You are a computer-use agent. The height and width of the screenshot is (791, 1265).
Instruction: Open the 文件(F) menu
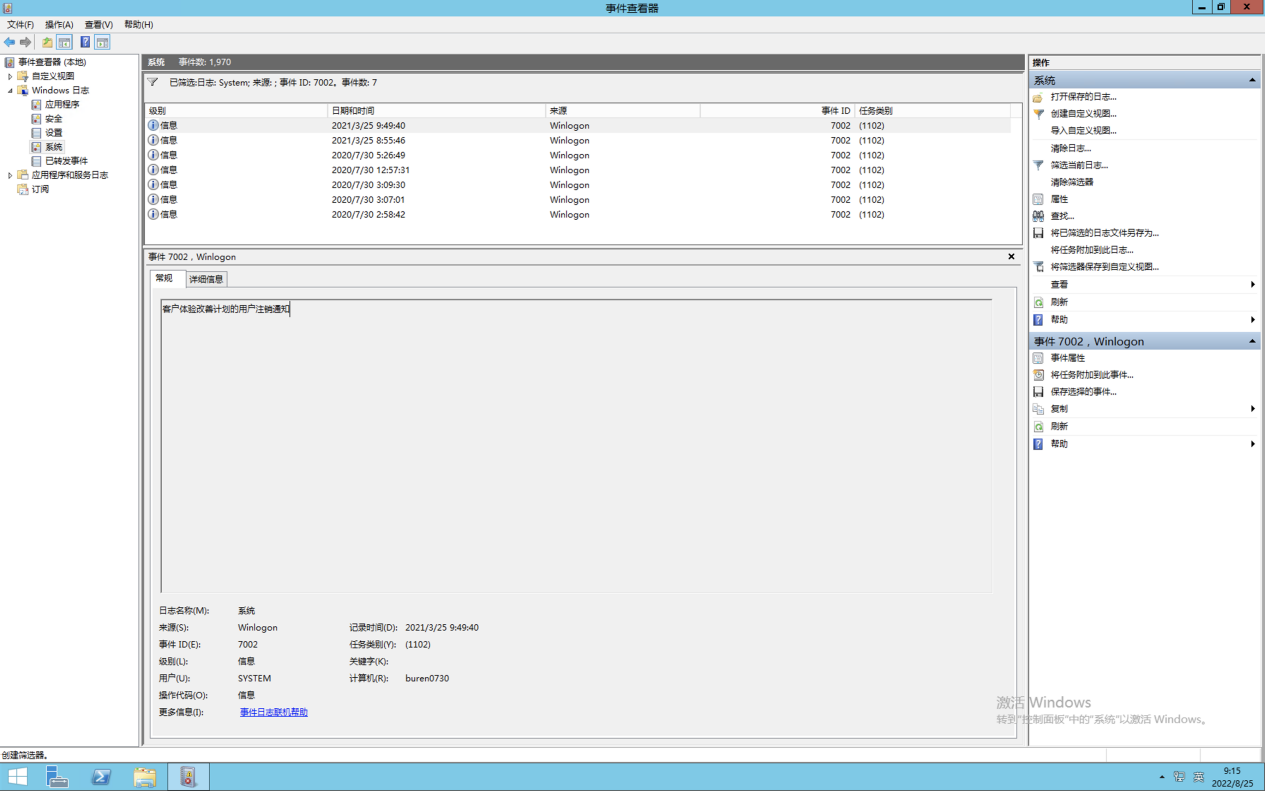[20, 24]
